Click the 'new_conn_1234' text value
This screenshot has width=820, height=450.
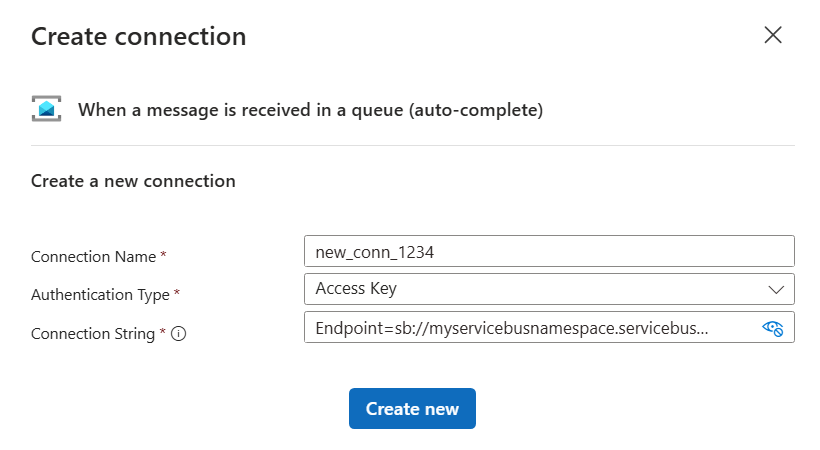click(x=374, y=251)
